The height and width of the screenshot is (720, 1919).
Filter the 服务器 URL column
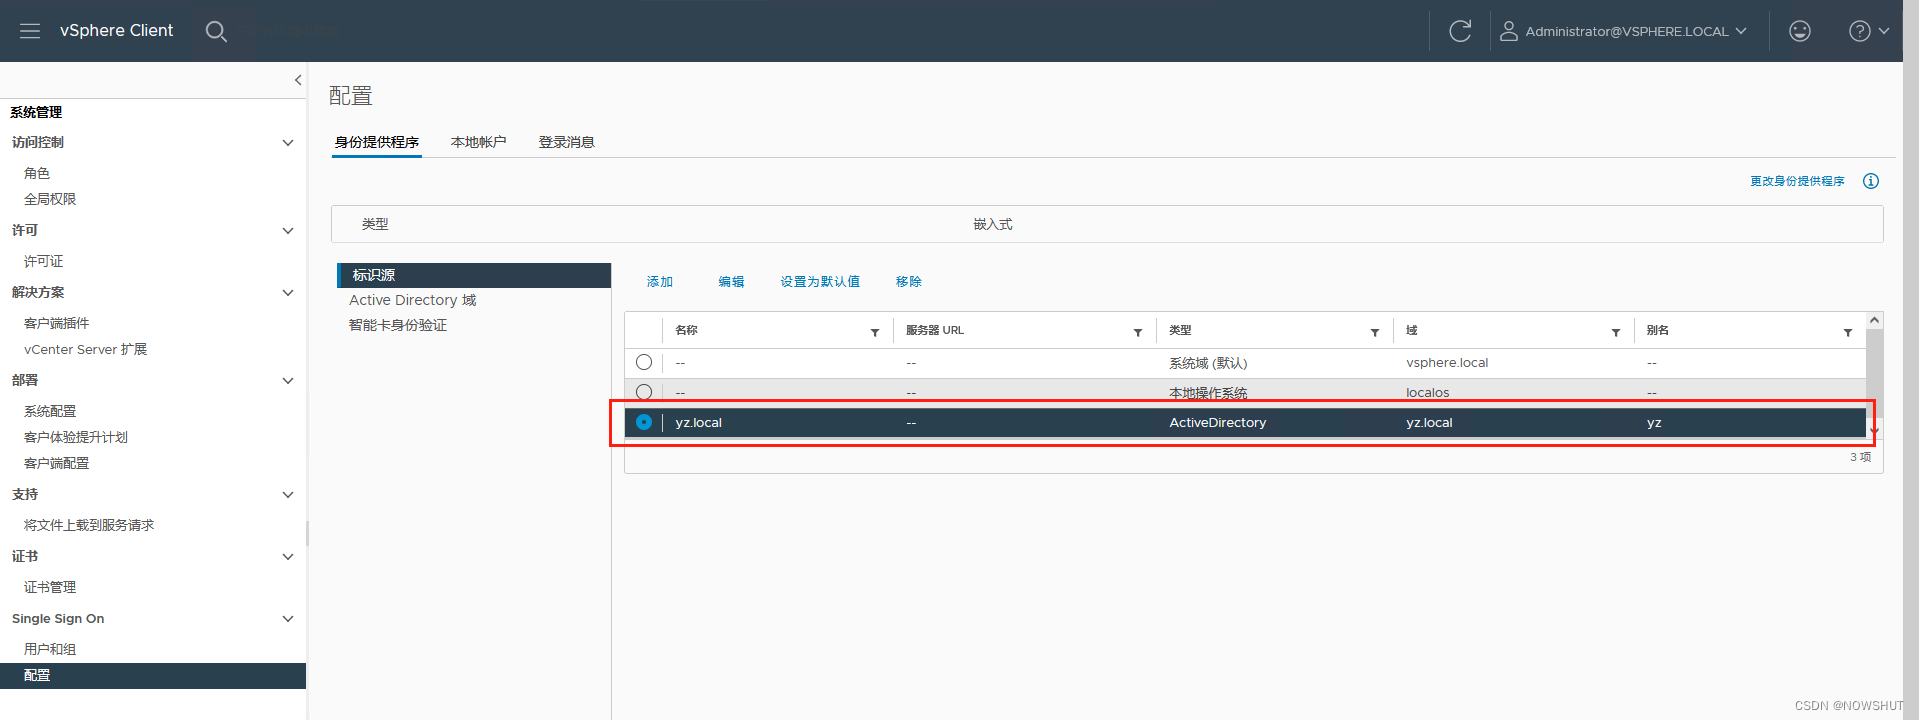pos(1138,332)
